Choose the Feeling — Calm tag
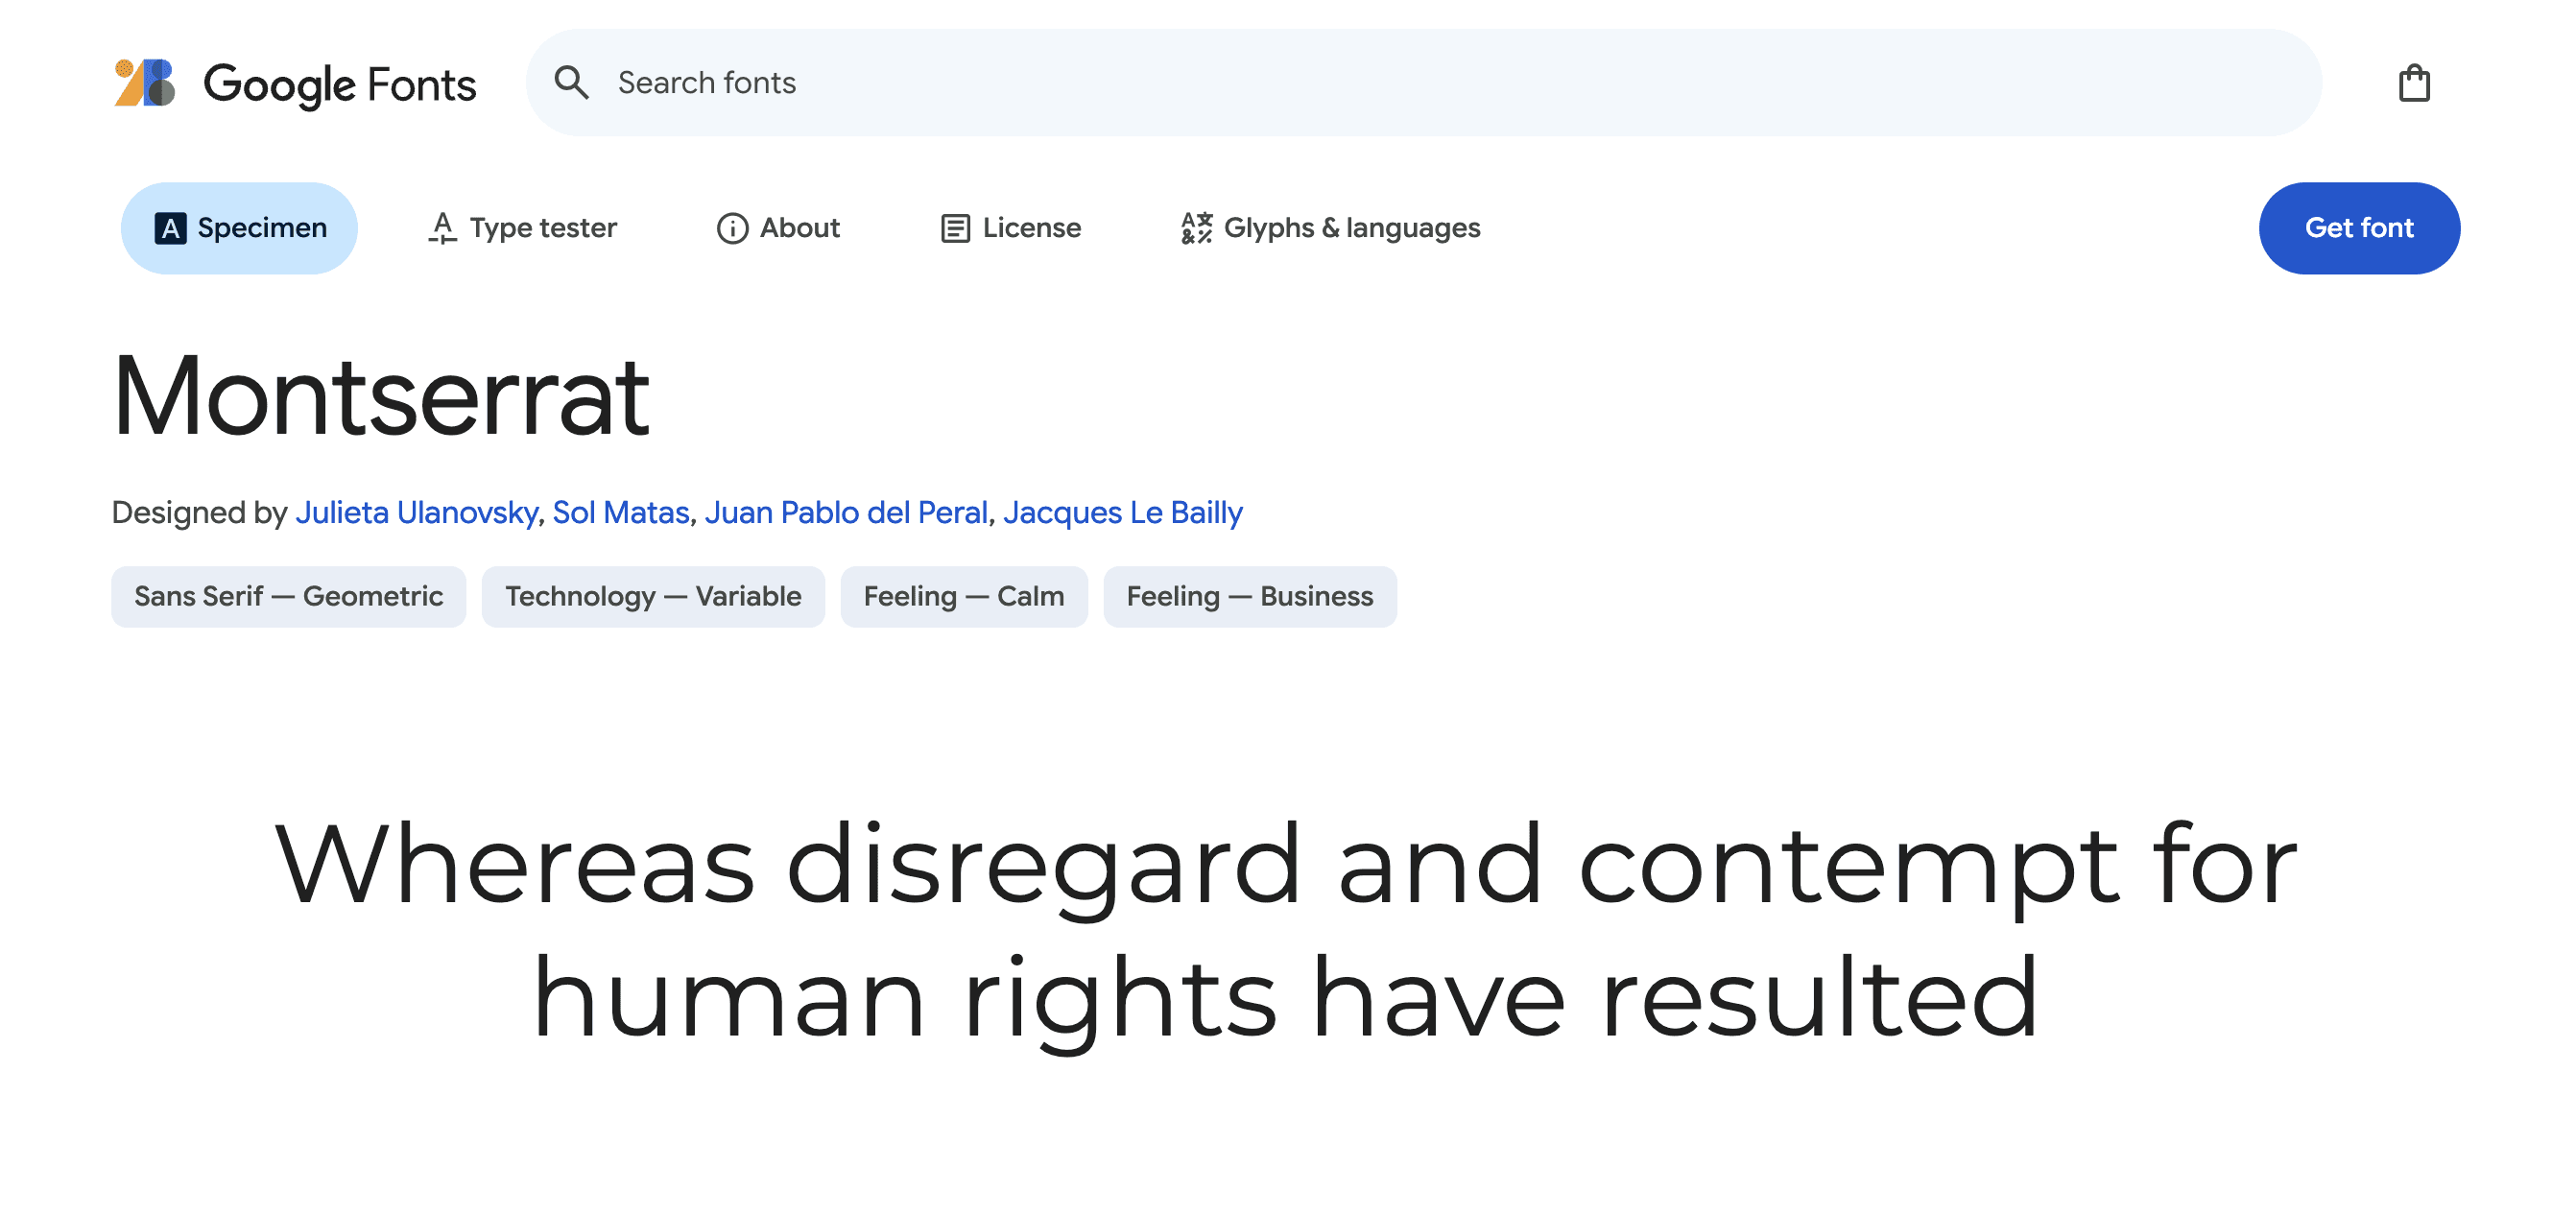2576x1215 pixels. pyautogui.click(x=963, y=597)
